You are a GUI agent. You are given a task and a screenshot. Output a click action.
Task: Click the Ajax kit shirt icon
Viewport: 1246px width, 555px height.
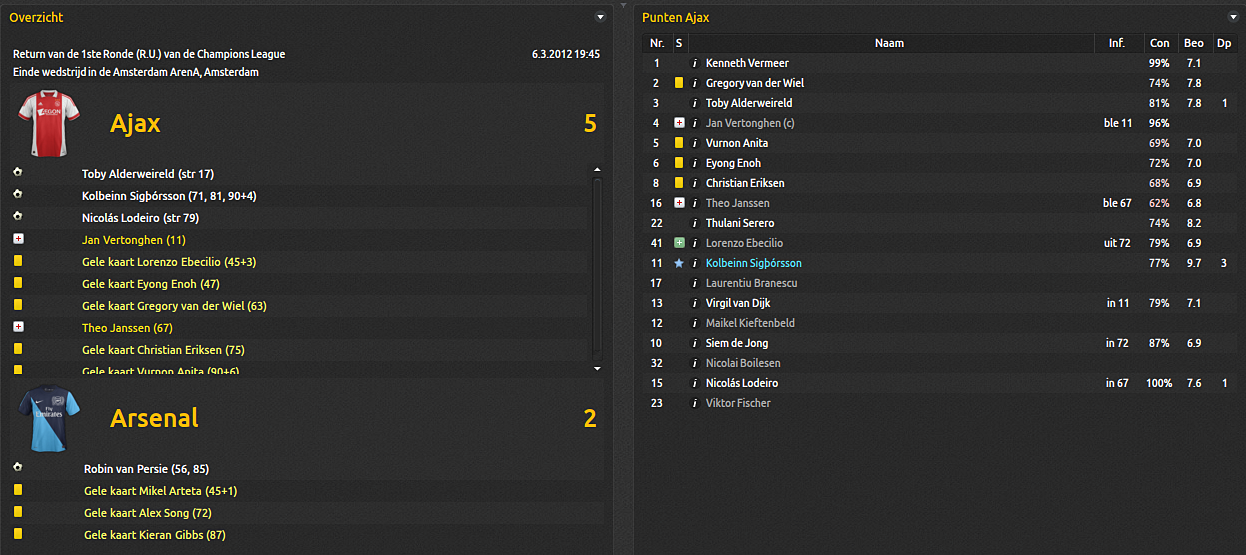[42, 123]
